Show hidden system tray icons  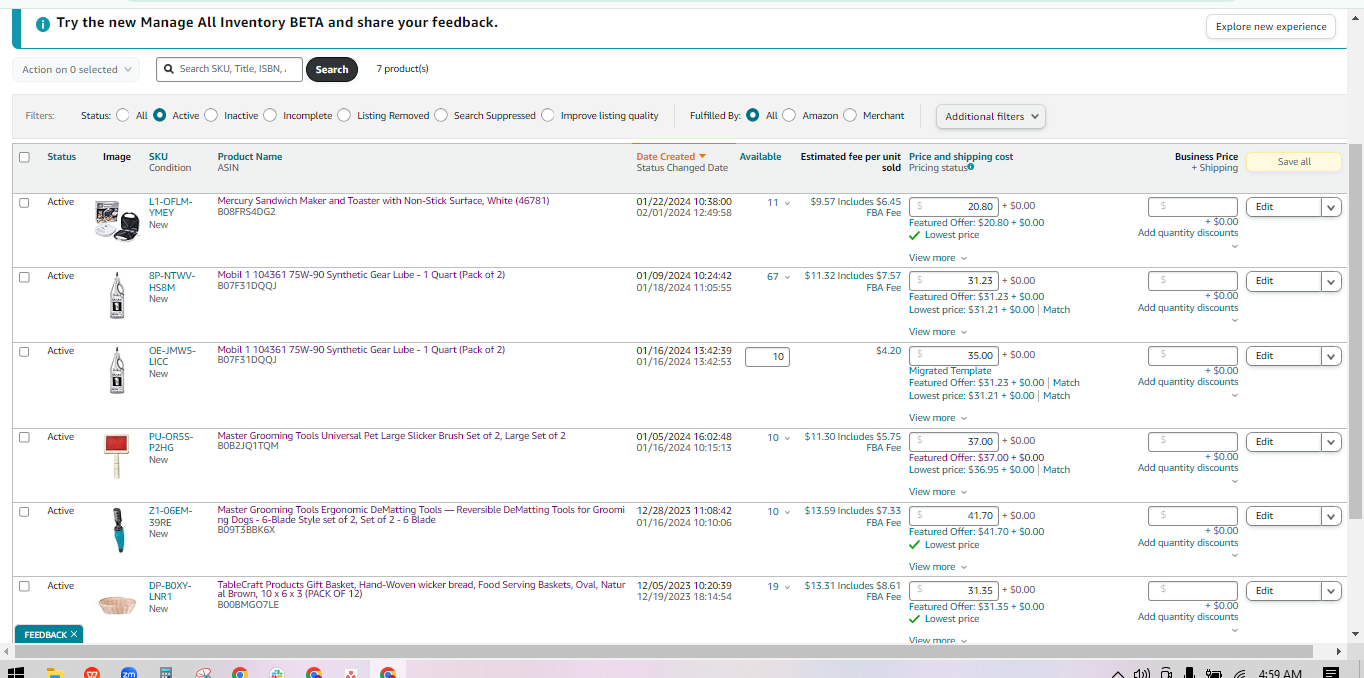[1118, 673]
